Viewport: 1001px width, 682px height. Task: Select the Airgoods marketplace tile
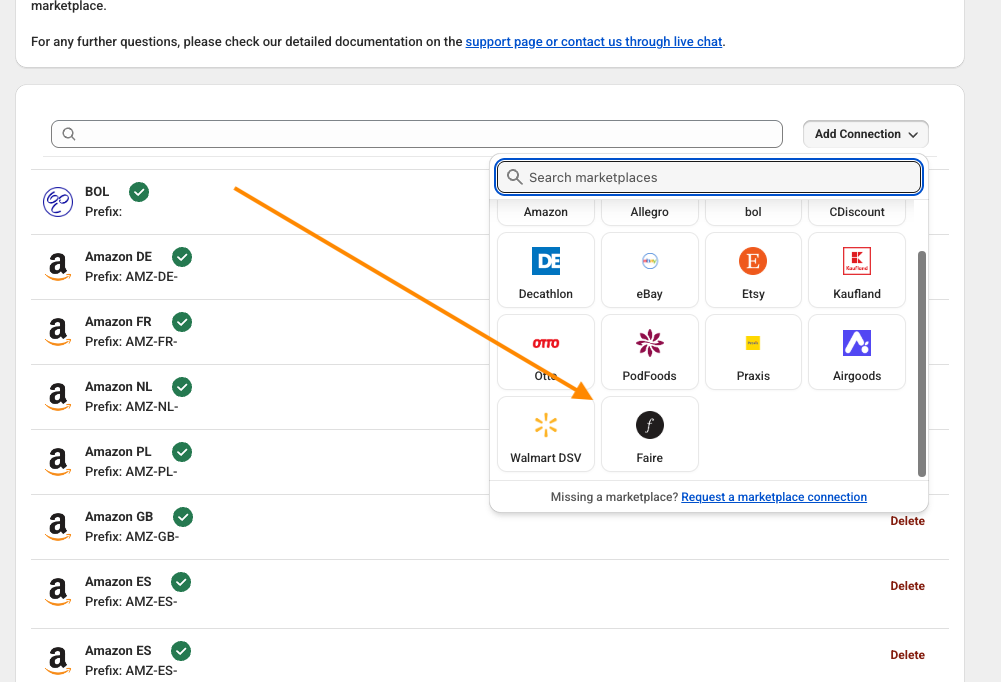tap(857, 352)
